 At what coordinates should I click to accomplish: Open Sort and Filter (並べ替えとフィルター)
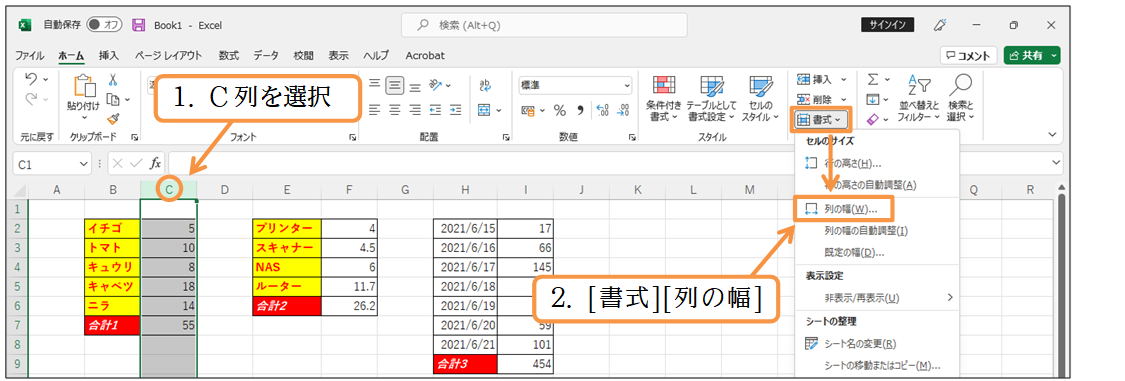[x=919, y=99]
